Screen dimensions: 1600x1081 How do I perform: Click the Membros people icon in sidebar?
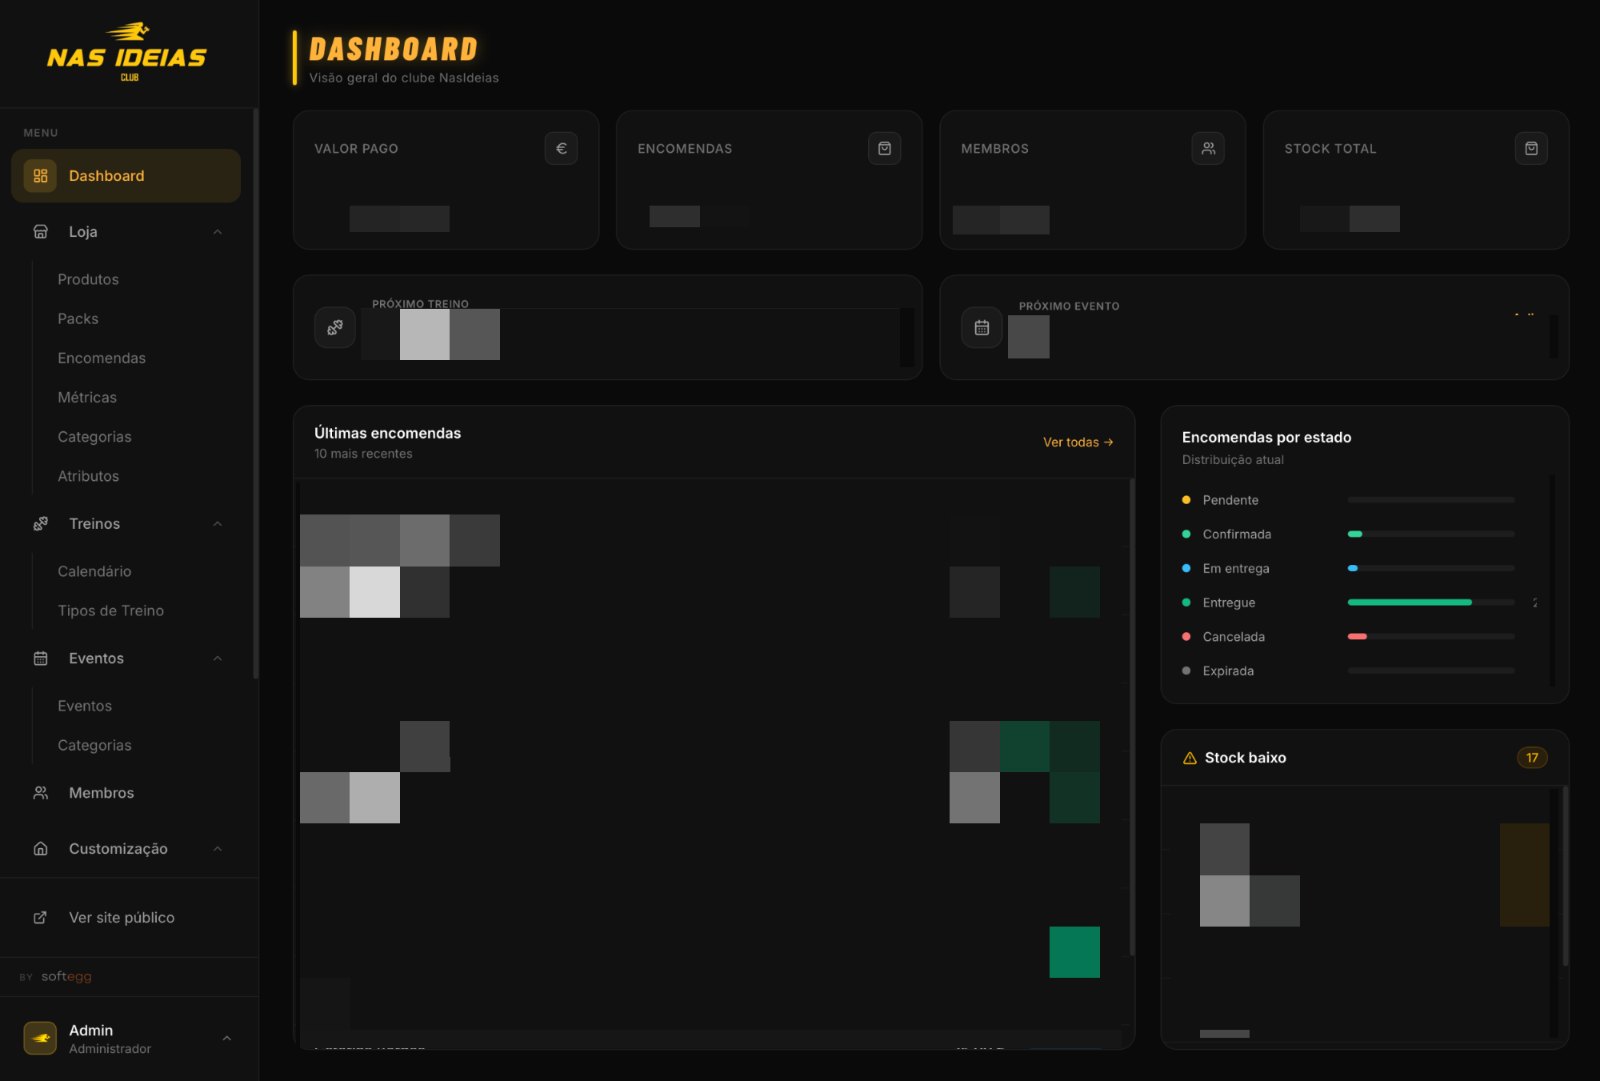(40, 793)
